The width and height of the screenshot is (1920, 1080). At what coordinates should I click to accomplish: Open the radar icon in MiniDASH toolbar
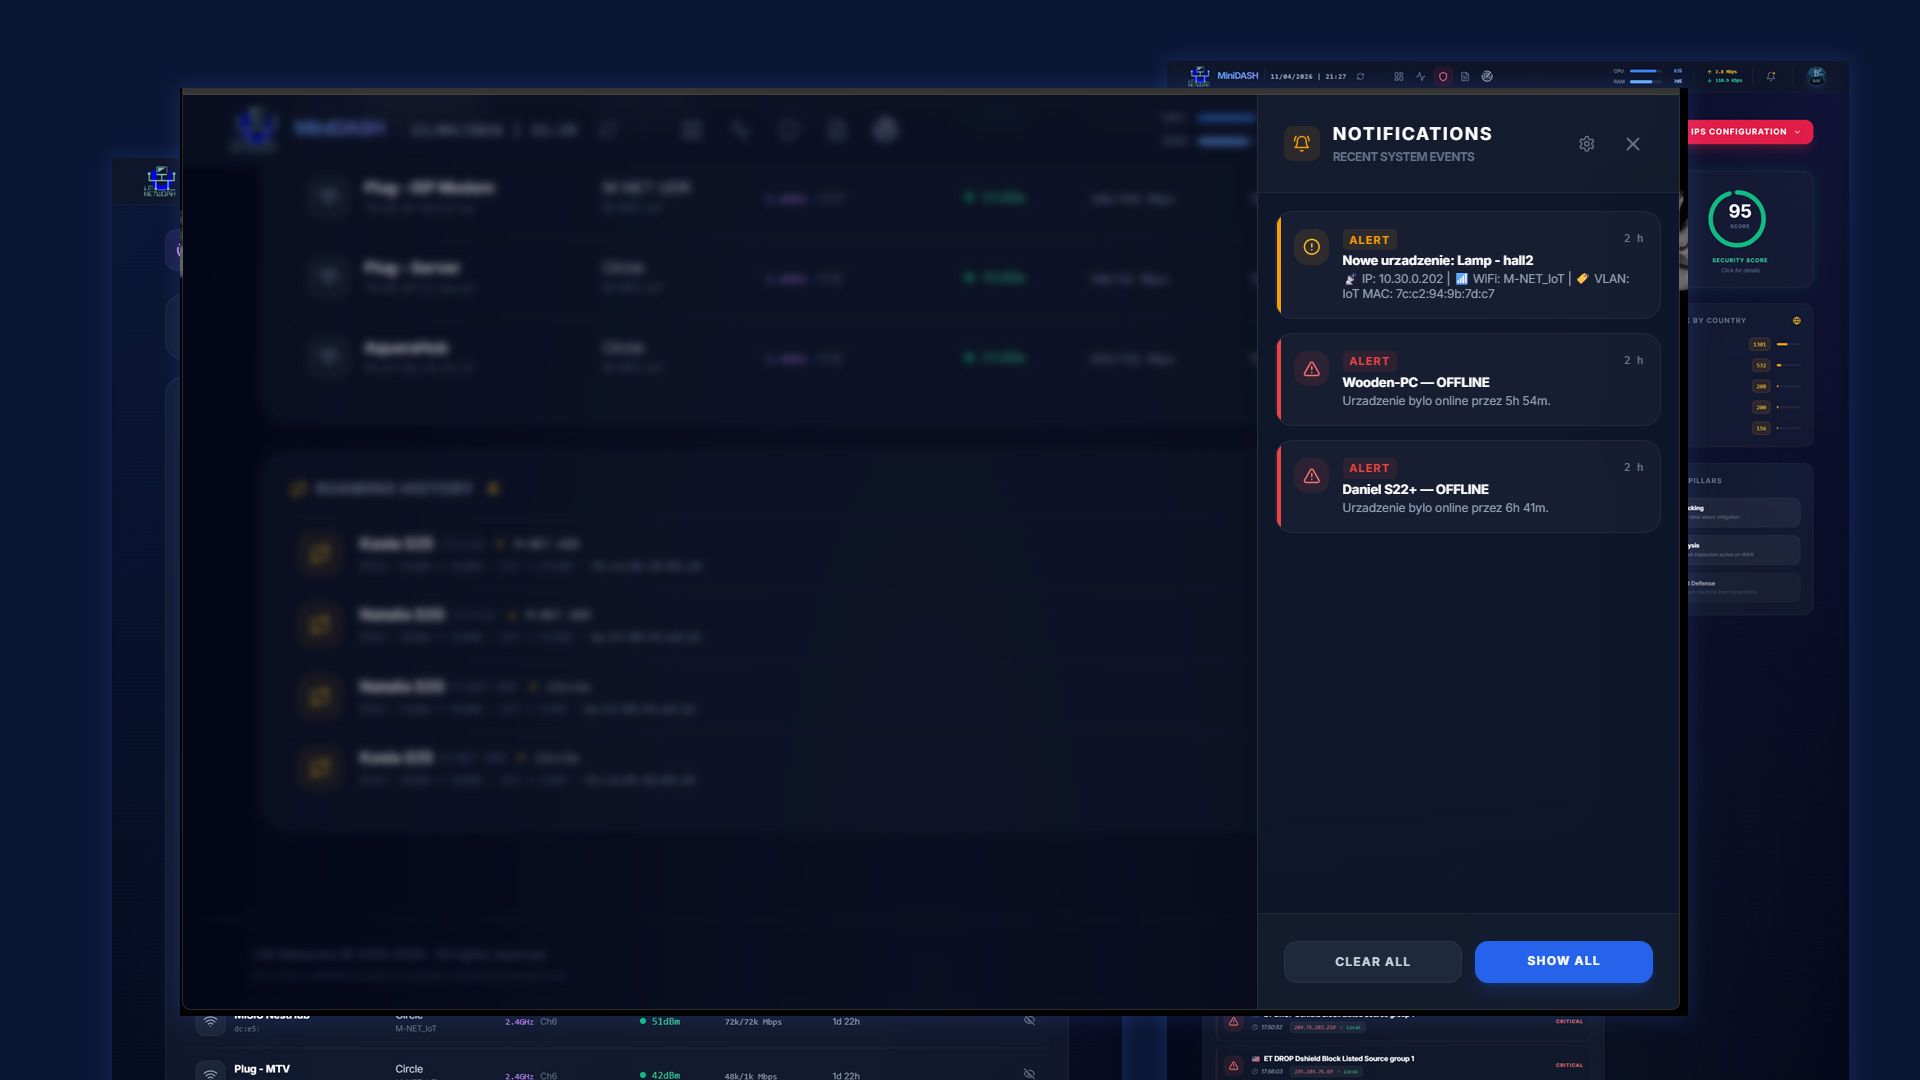pos(1487,76)
